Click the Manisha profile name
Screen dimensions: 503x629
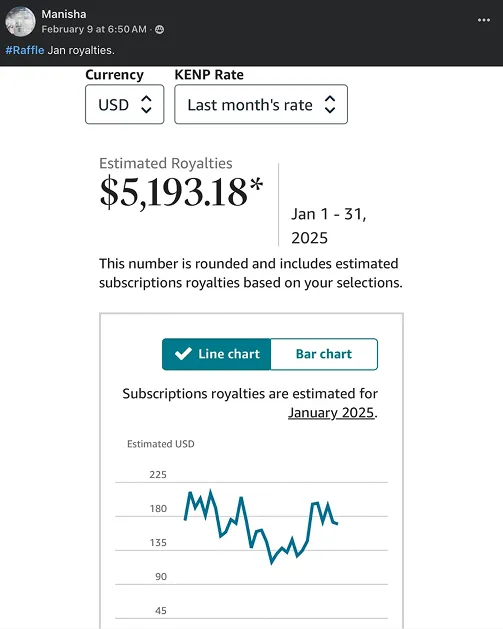coord(64,14)
